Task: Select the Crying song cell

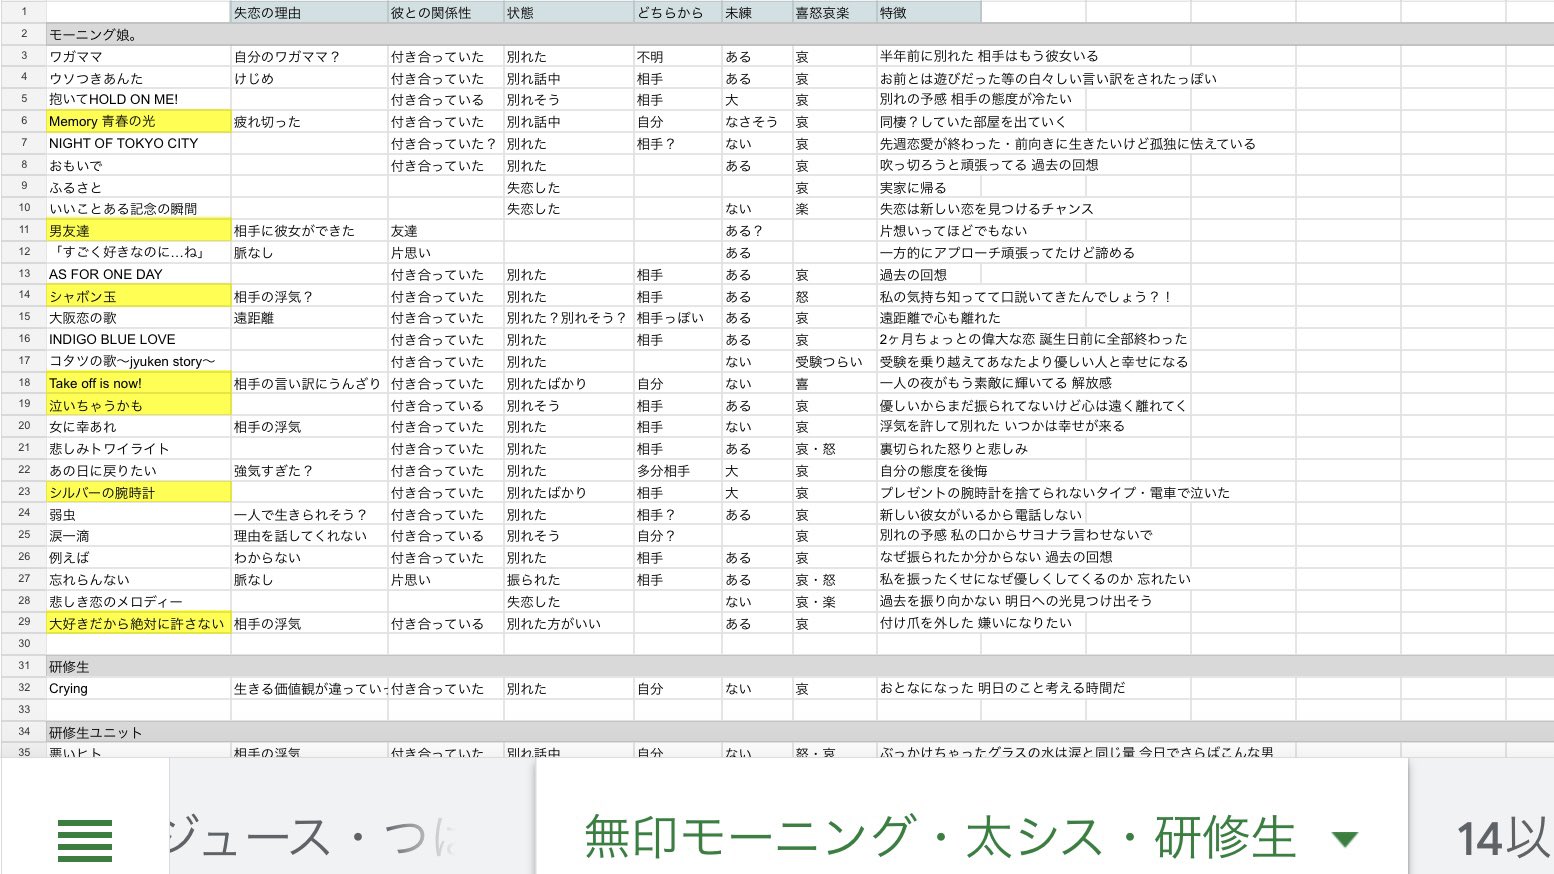Action: tap(138, 689)
